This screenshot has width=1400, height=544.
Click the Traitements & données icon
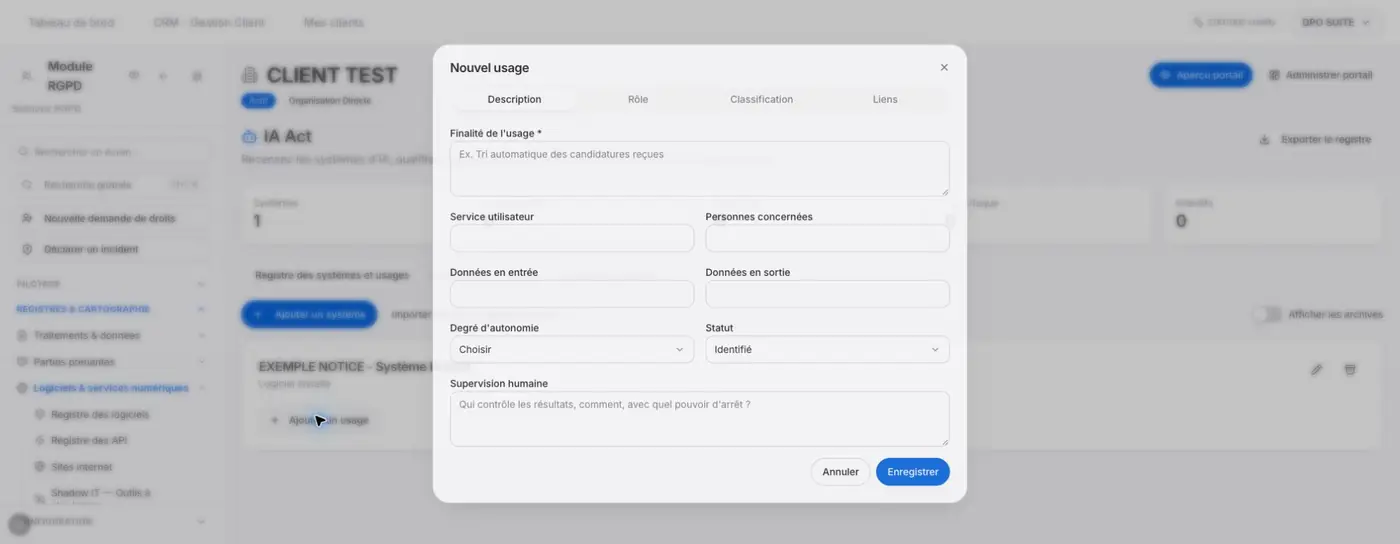23,336
